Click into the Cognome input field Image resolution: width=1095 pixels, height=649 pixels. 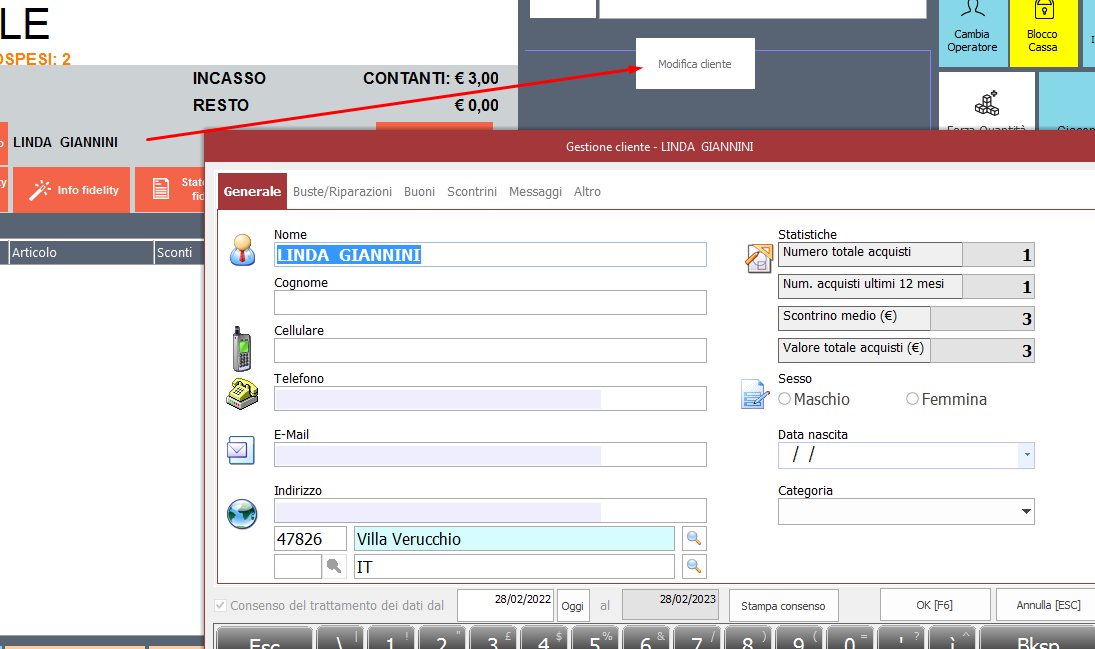(x=490, y=303)
